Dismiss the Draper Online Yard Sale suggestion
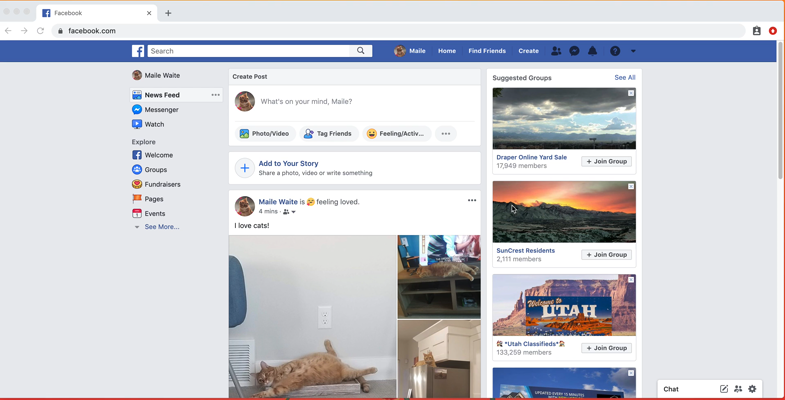This screenshot has height=400, width=785. click(631, 93)
